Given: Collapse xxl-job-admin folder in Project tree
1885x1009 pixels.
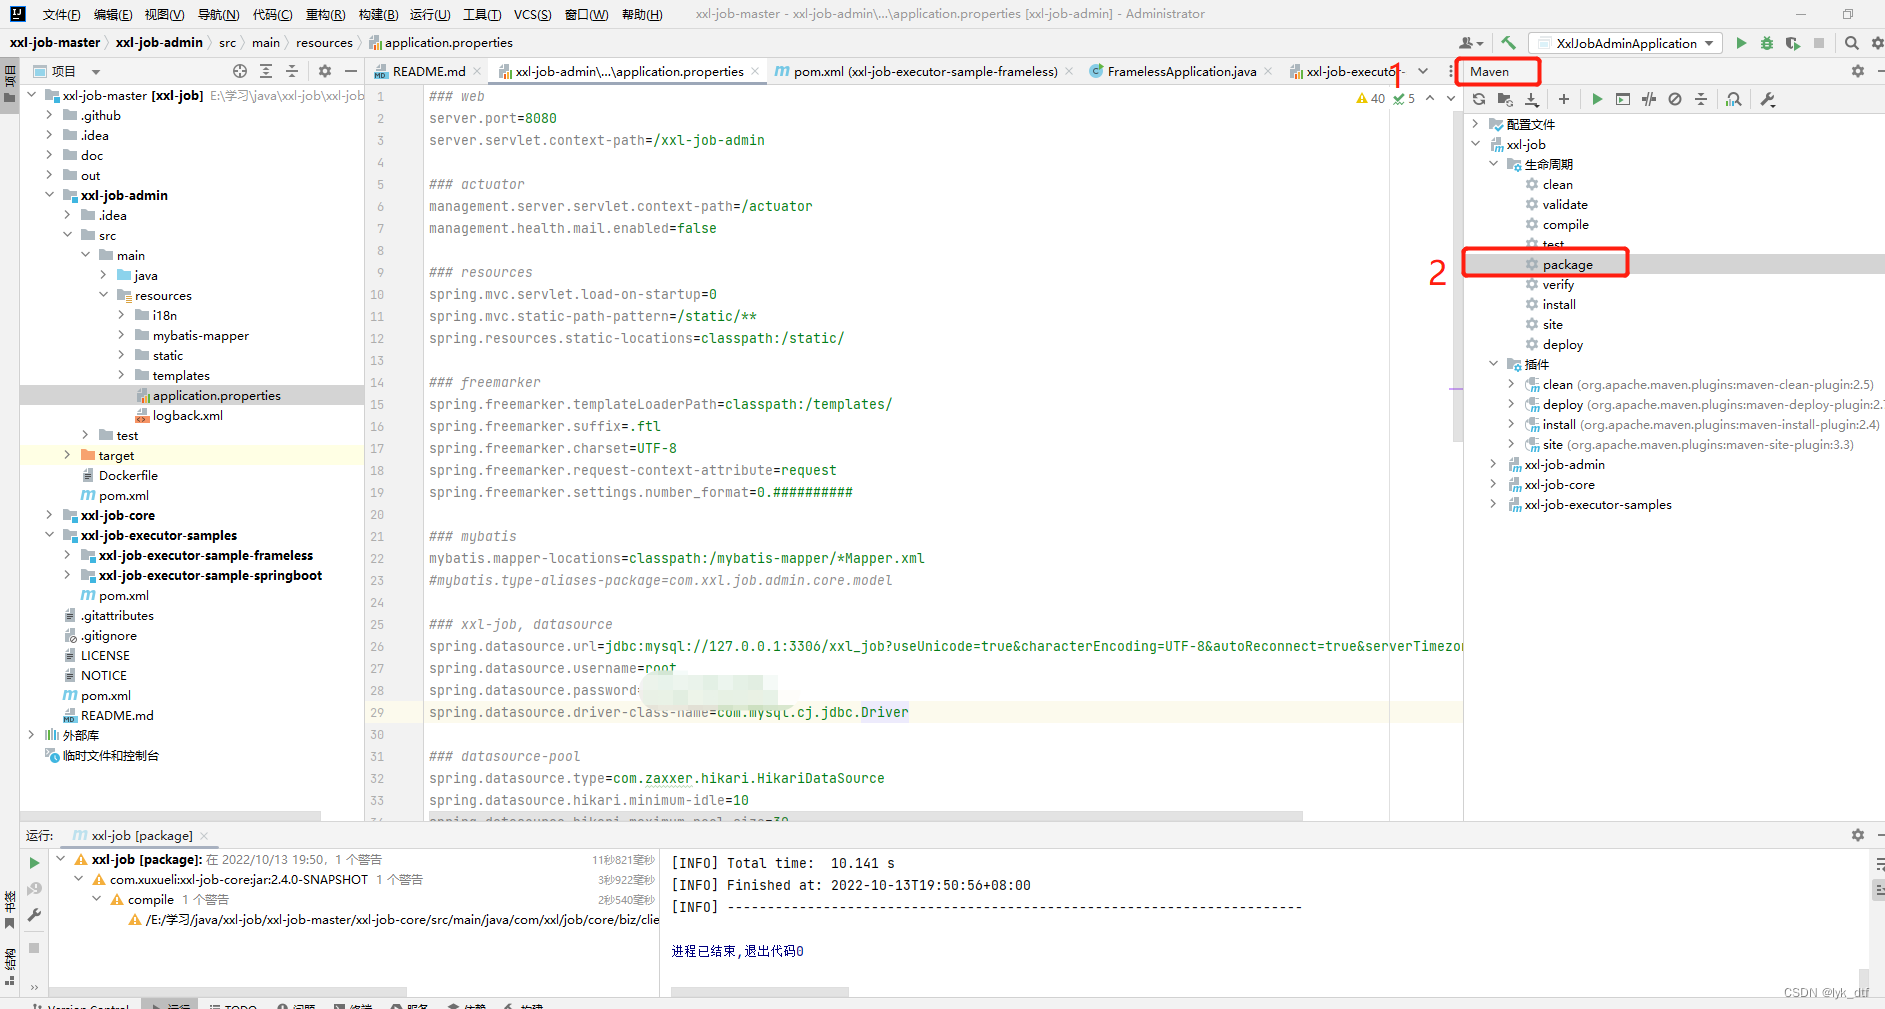Looking at the screenshot, I should point(49,195).
